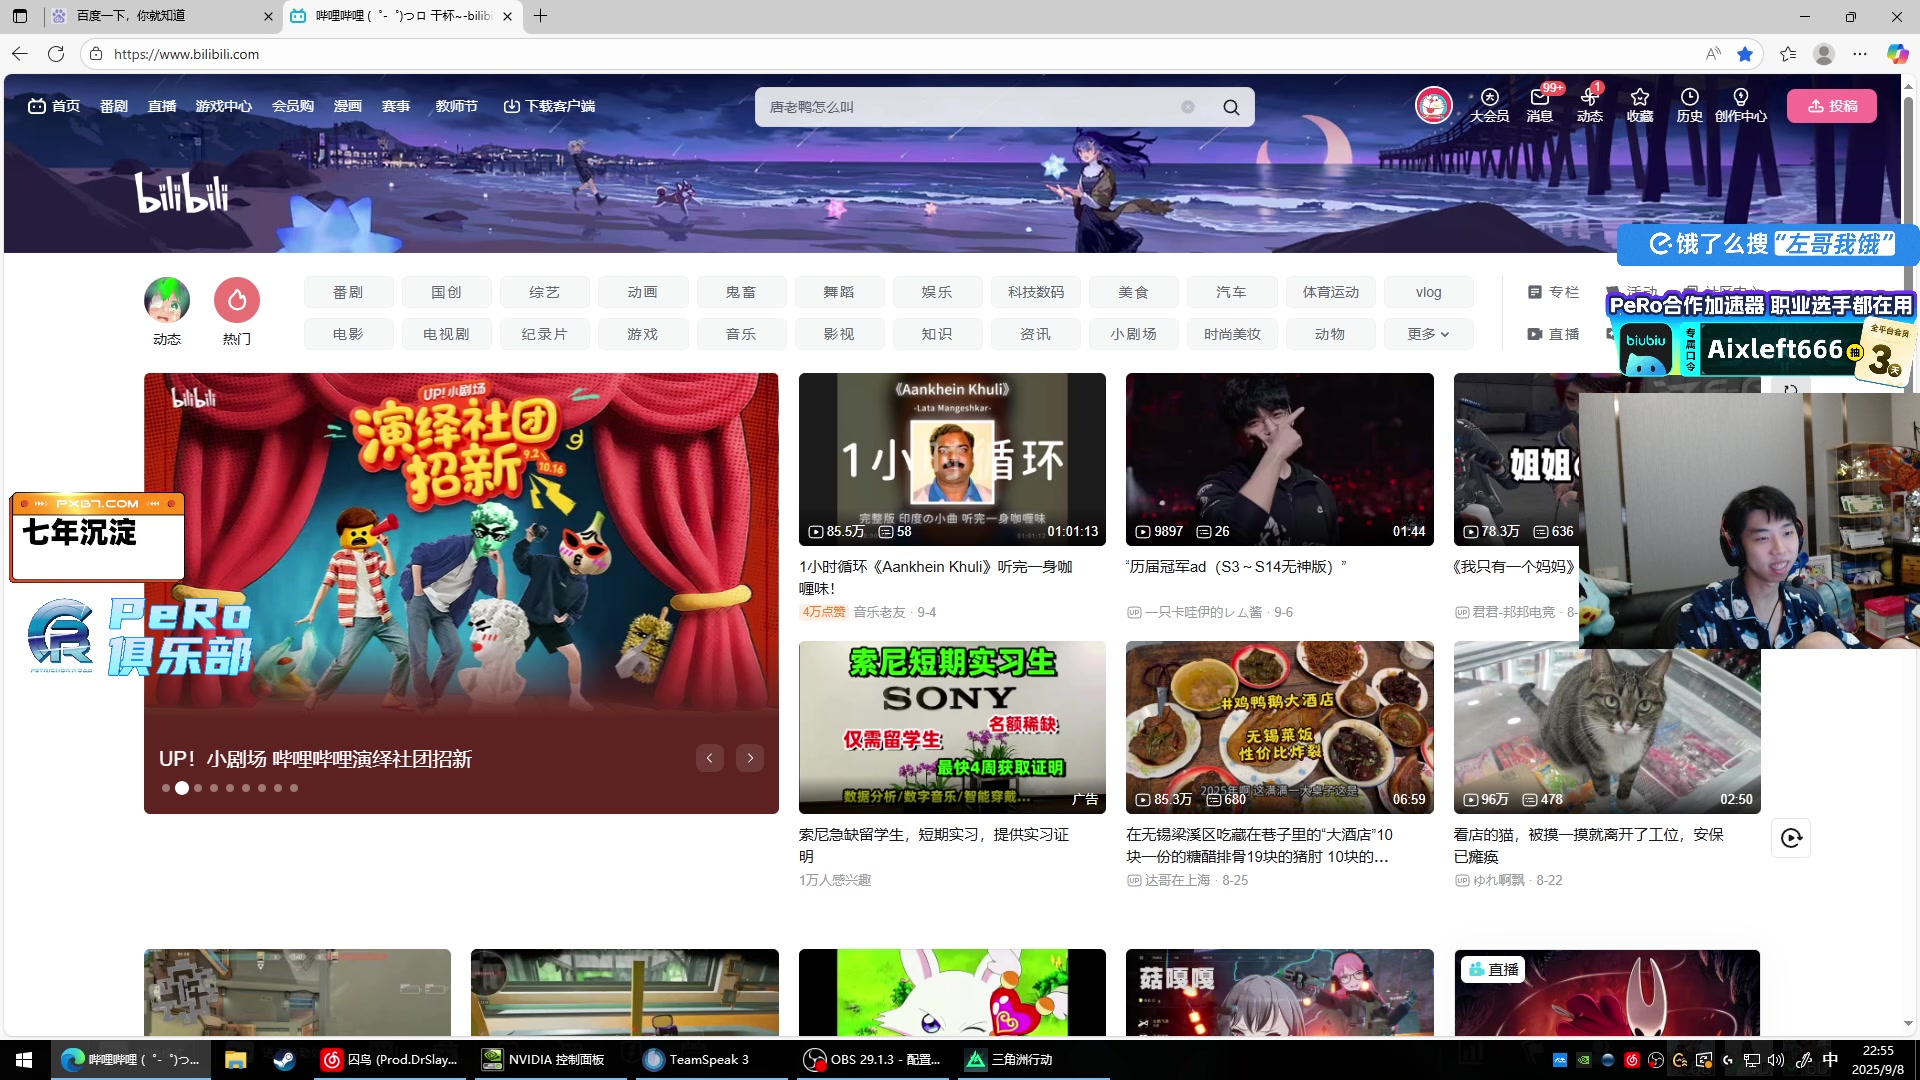This screenshot has height=1080, width=1920.
Task: Open the cat video thumbnail 看店的猫
Action: pyautogui.click(x=1607, y=727)
